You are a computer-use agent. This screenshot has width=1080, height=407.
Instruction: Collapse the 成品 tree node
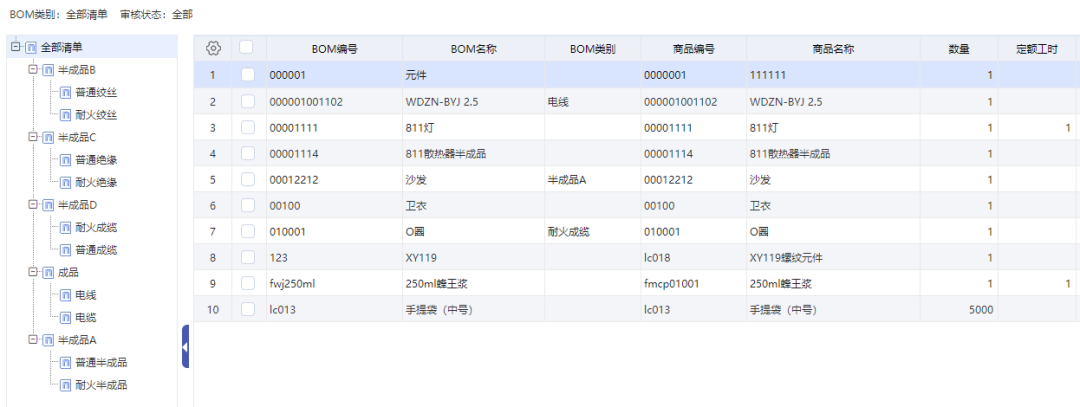click(33, 272)
